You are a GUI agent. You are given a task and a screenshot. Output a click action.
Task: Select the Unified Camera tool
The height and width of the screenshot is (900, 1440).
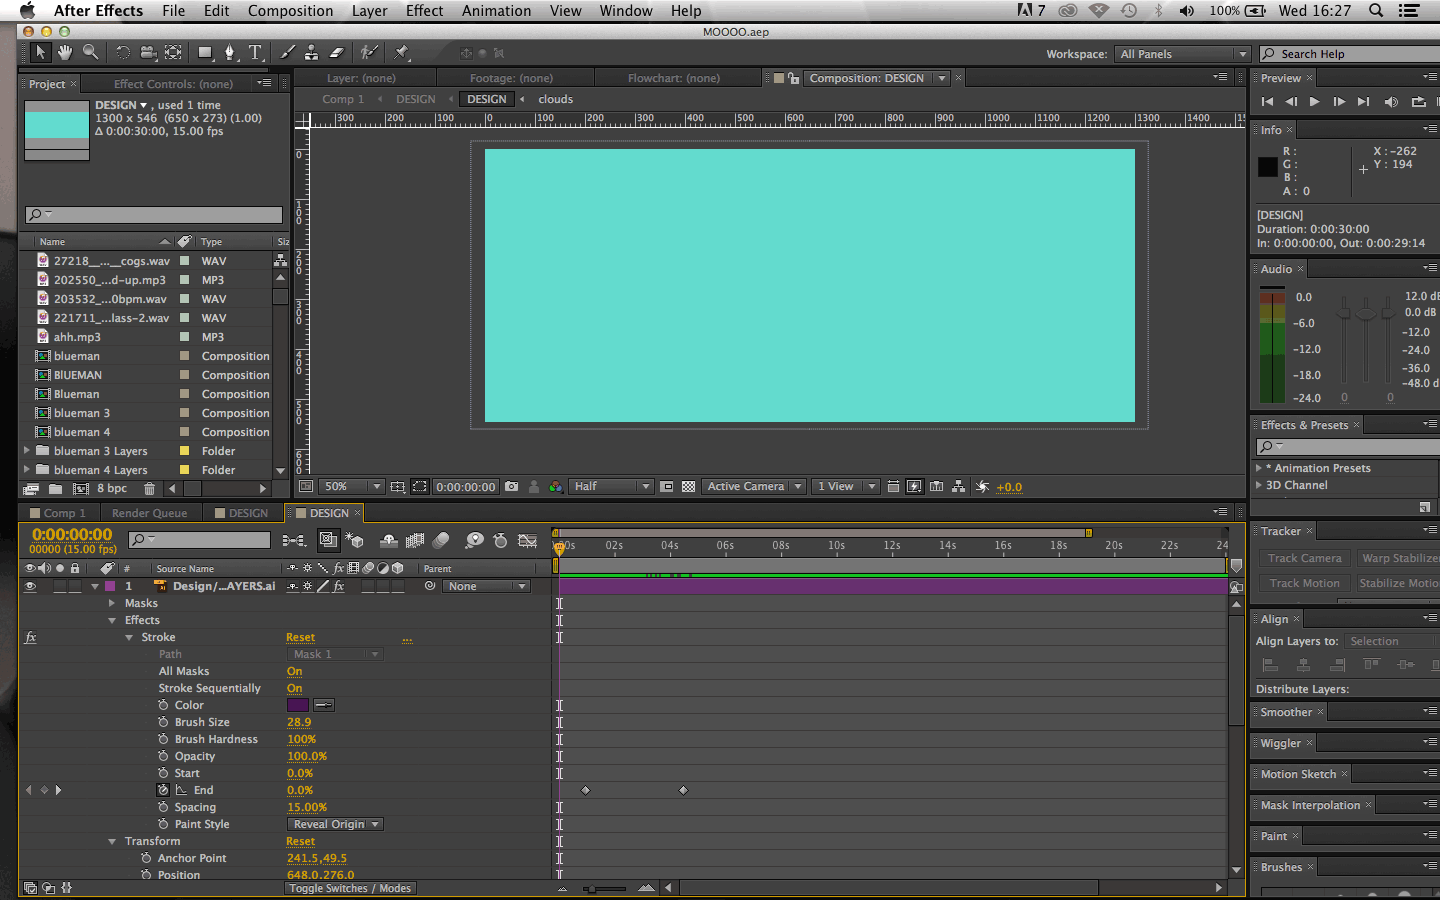point(148,52)
